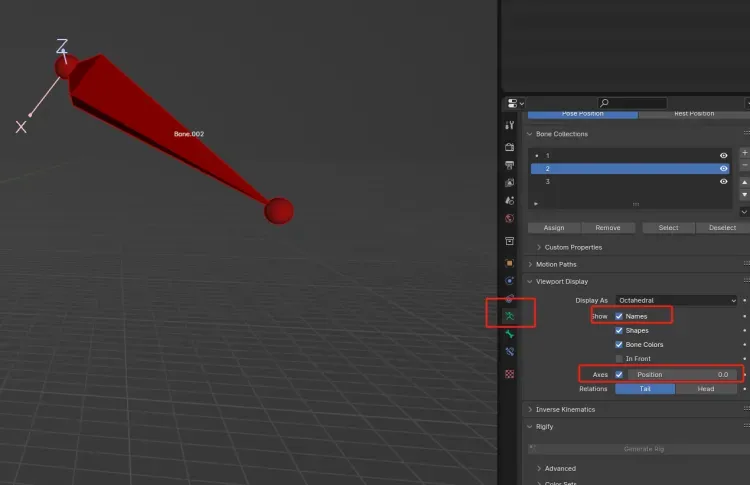
Task: Switch to Pose Position
Action: [x=583, y=114]
